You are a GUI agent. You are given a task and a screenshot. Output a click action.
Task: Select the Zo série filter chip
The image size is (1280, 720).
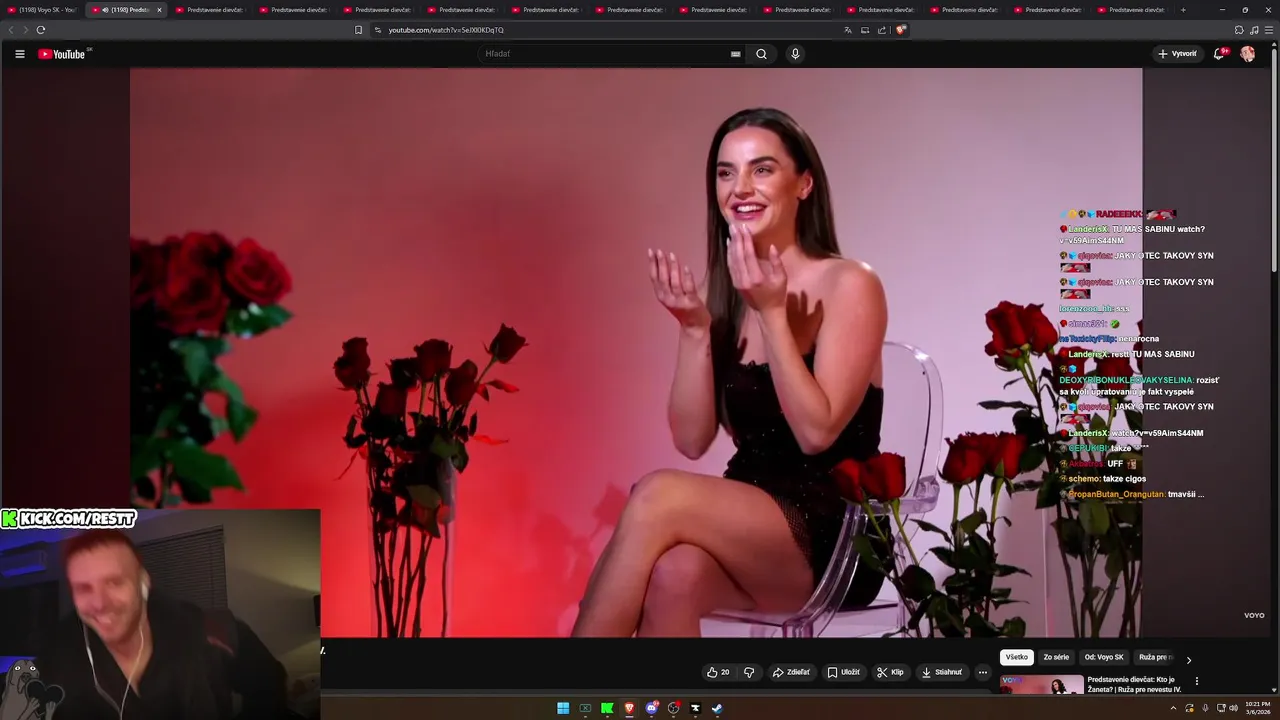pyautogui.click(x=1056, y=657)
